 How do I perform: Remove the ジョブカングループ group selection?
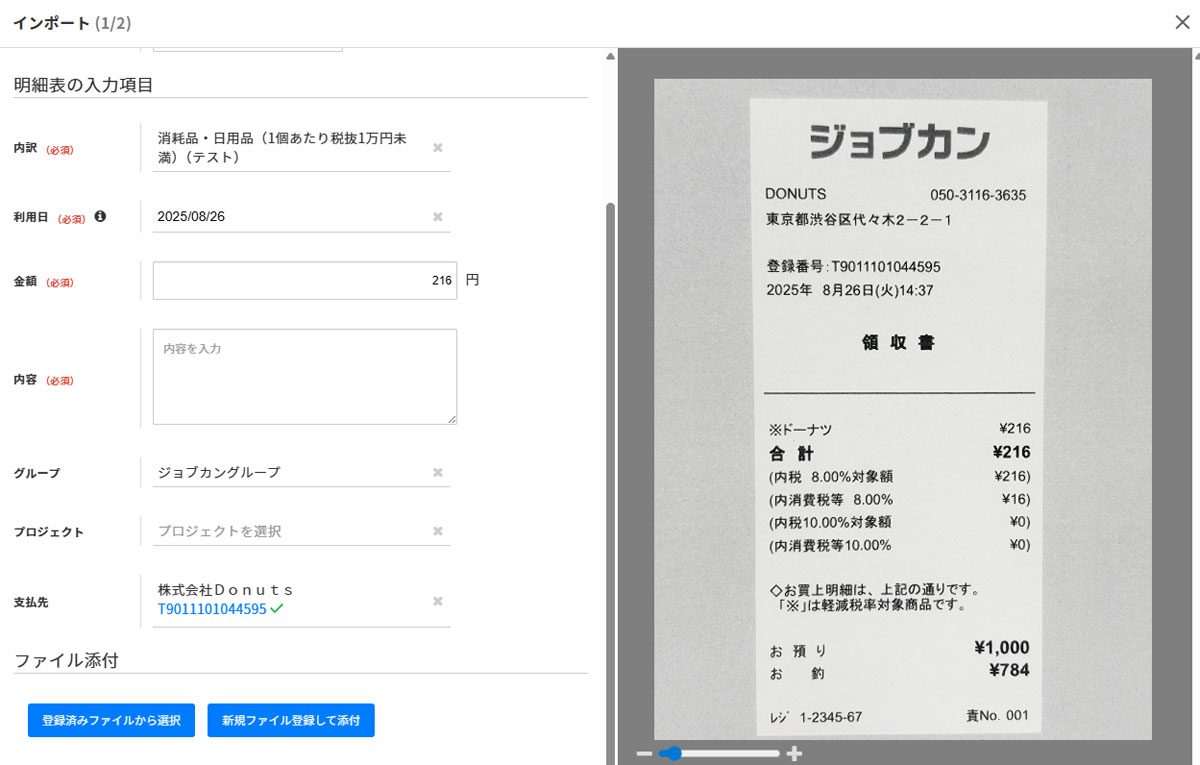click(x=437, y=472)
